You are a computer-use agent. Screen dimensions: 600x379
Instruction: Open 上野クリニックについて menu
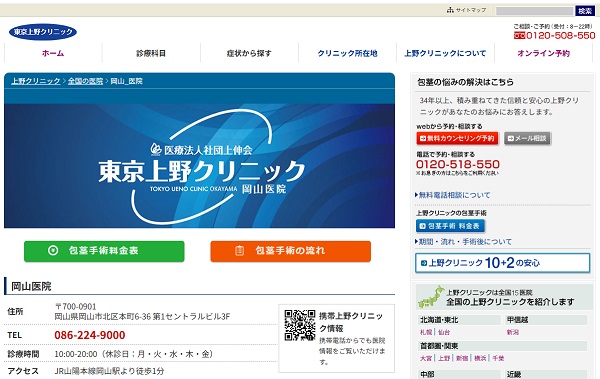445,53
